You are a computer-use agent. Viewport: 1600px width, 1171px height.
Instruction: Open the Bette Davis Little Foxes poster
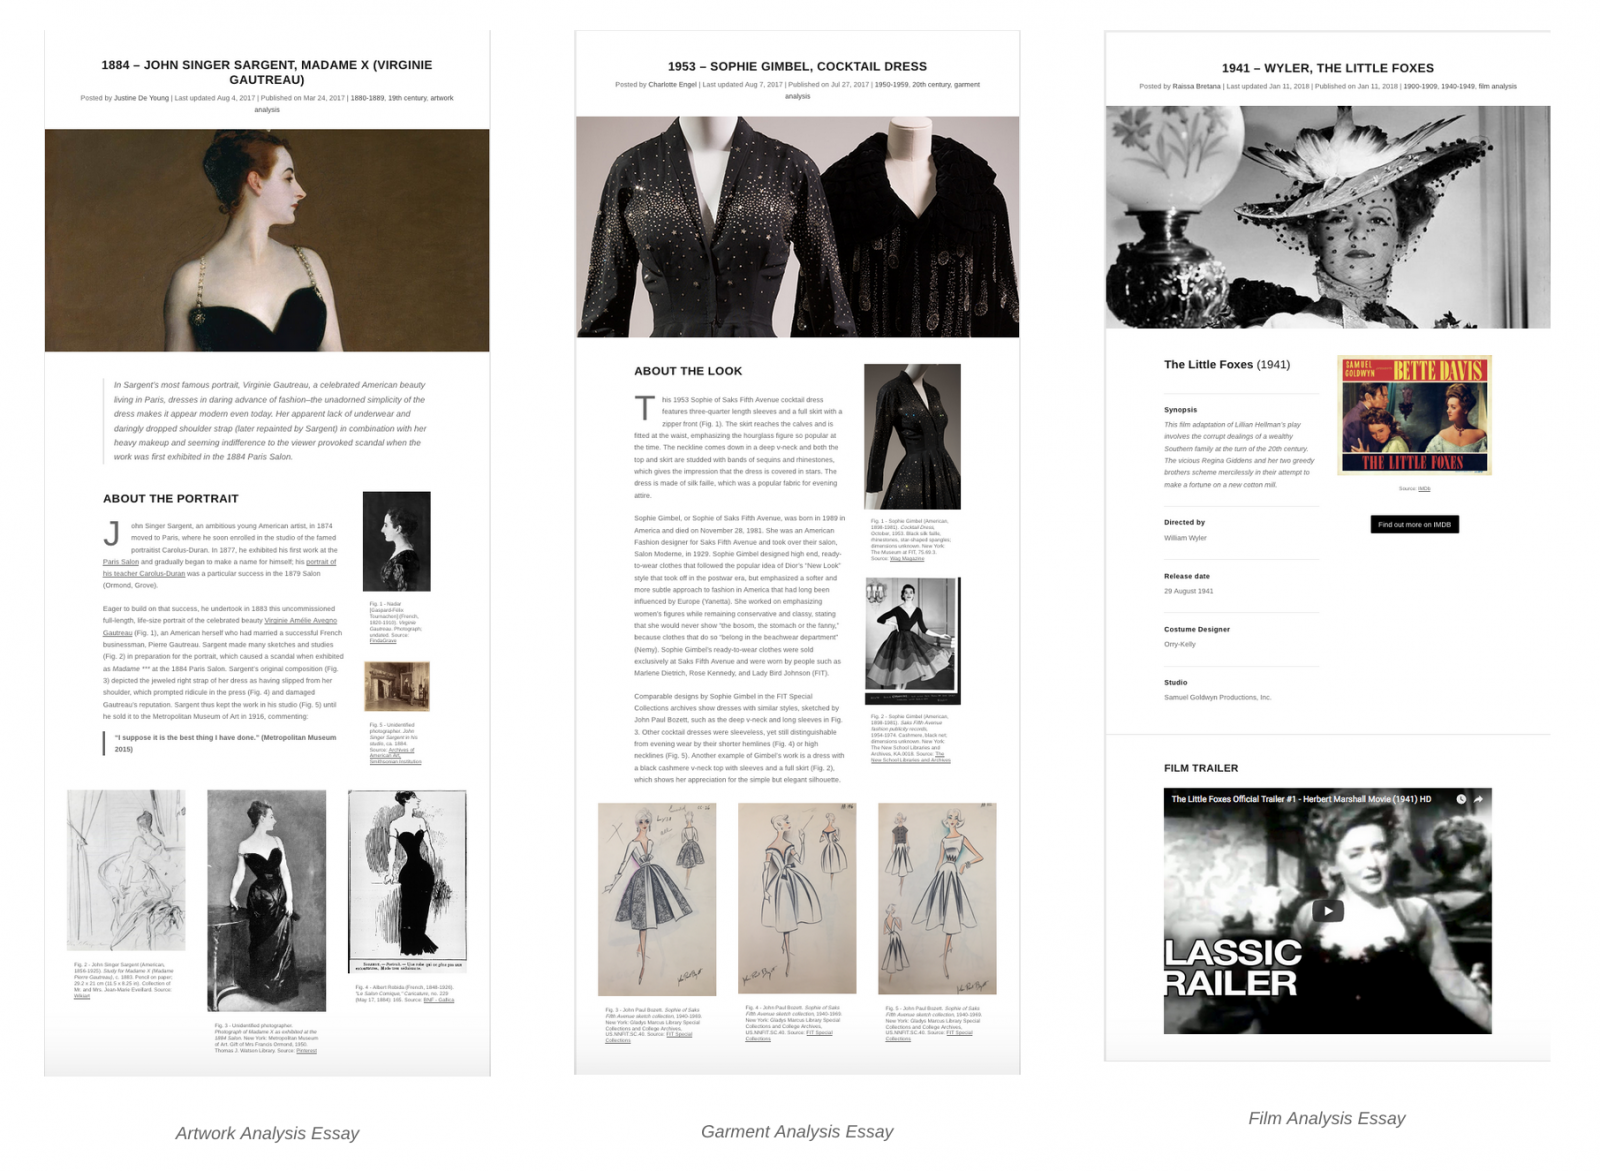coord(1414,415)
